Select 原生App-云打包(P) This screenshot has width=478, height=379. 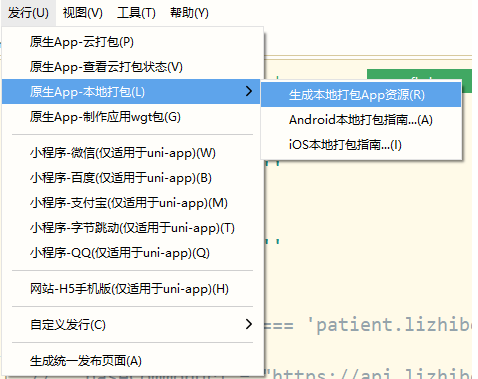[131, 42]
